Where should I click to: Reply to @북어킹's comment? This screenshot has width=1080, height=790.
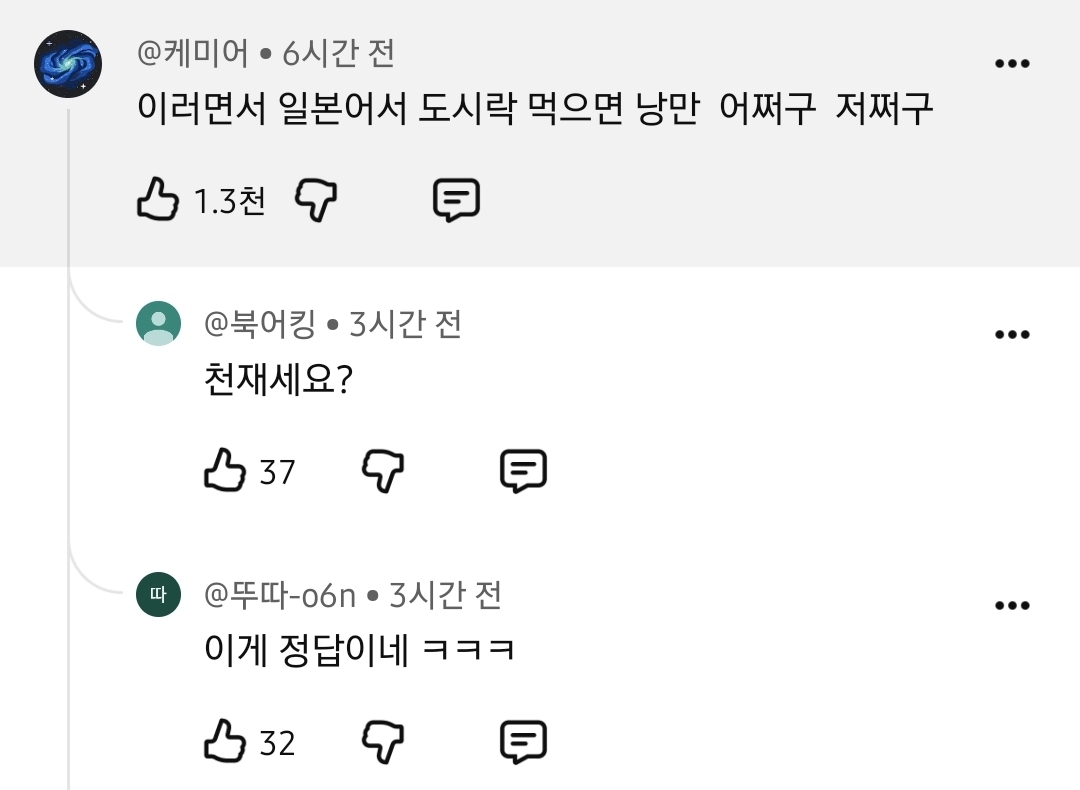(523, 470)
